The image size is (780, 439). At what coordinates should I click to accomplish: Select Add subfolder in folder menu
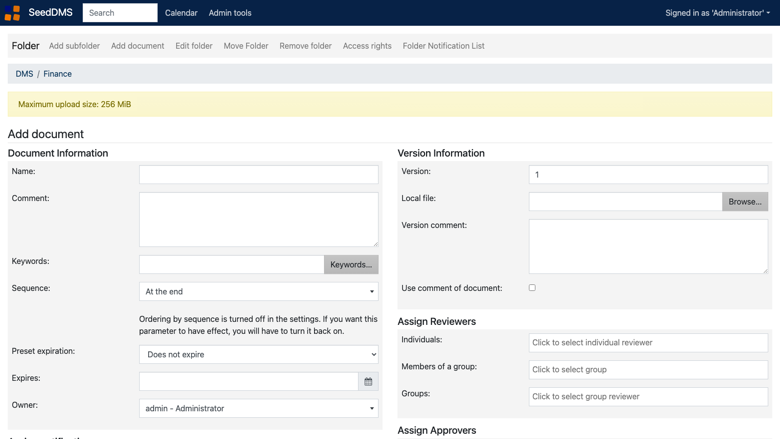pyautogui.click(x=74, y=46)
